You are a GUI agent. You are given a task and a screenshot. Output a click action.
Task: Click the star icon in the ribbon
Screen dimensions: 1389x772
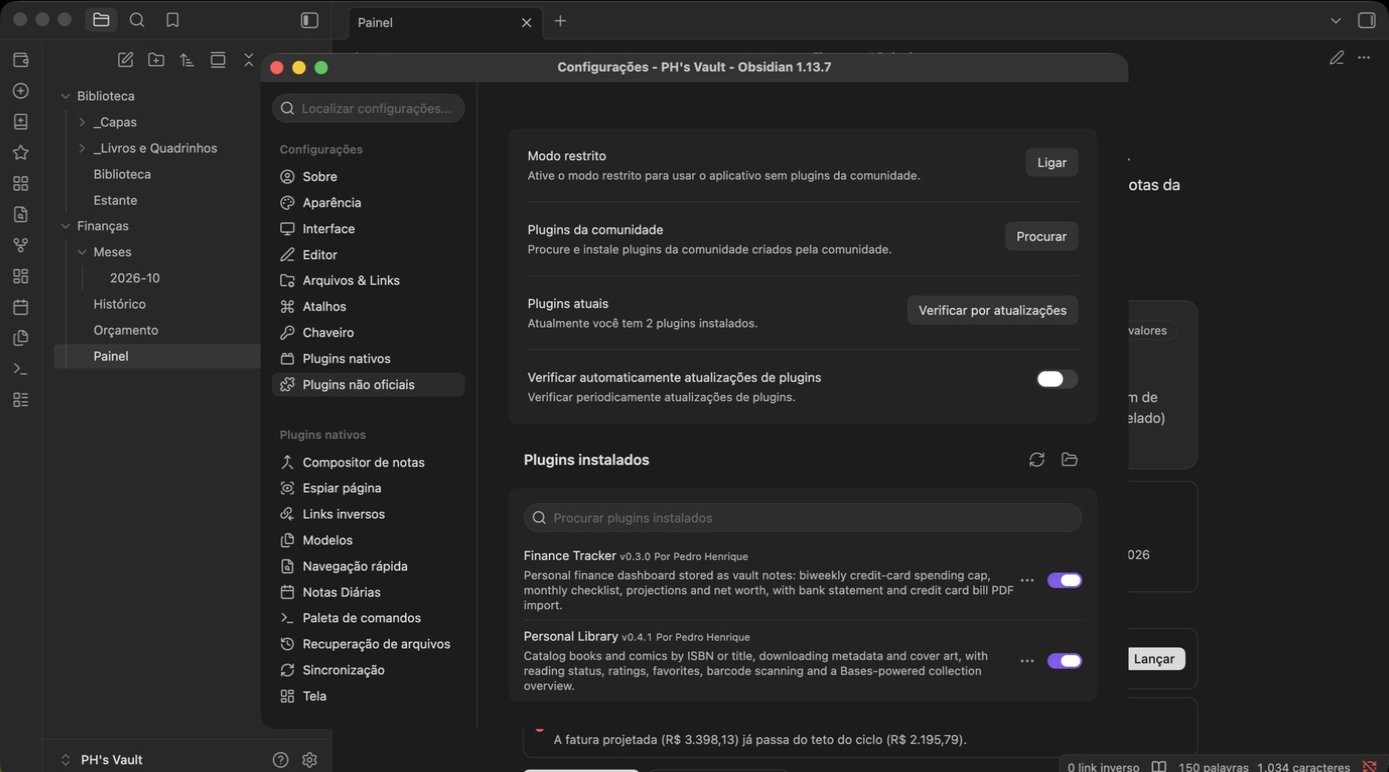(20, 153)
